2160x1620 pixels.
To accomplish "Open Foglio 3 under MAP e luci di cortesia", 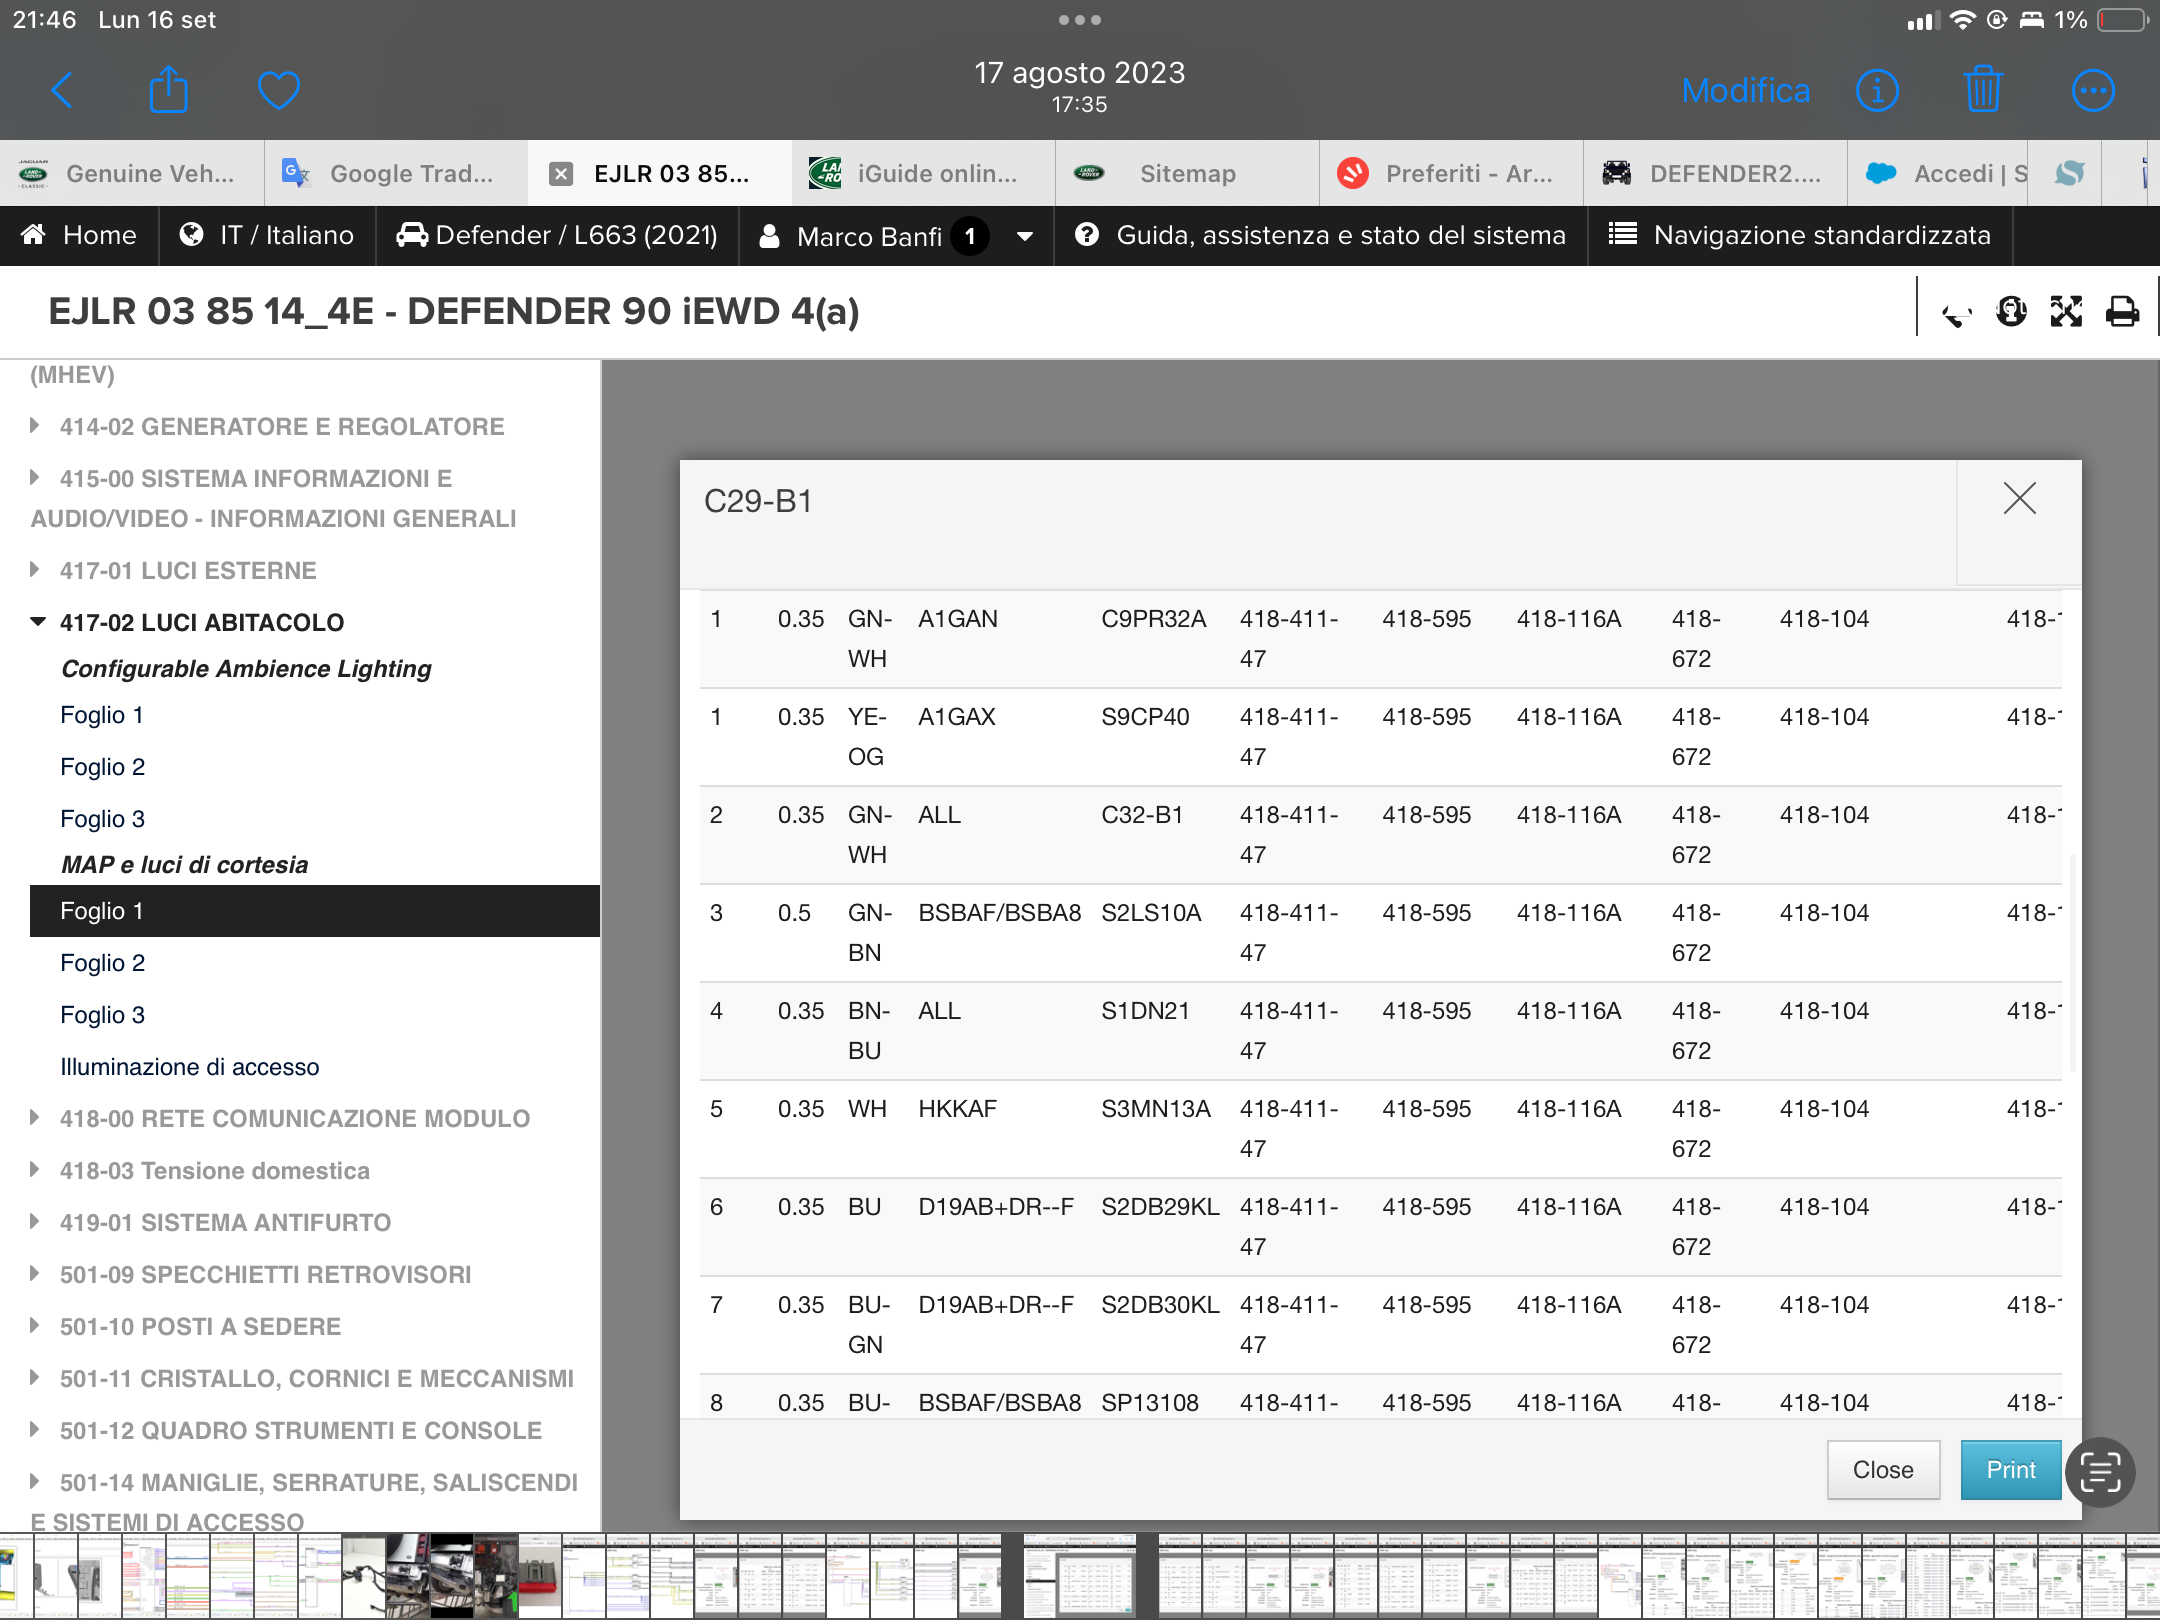I will [103, 1015].
